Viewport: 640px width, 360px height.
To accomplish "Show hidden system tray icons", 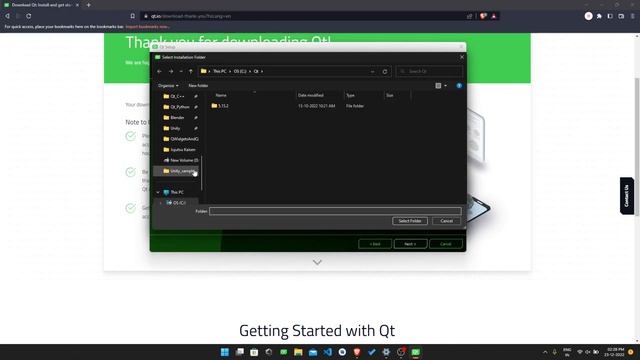I will (x=545, y=352).
